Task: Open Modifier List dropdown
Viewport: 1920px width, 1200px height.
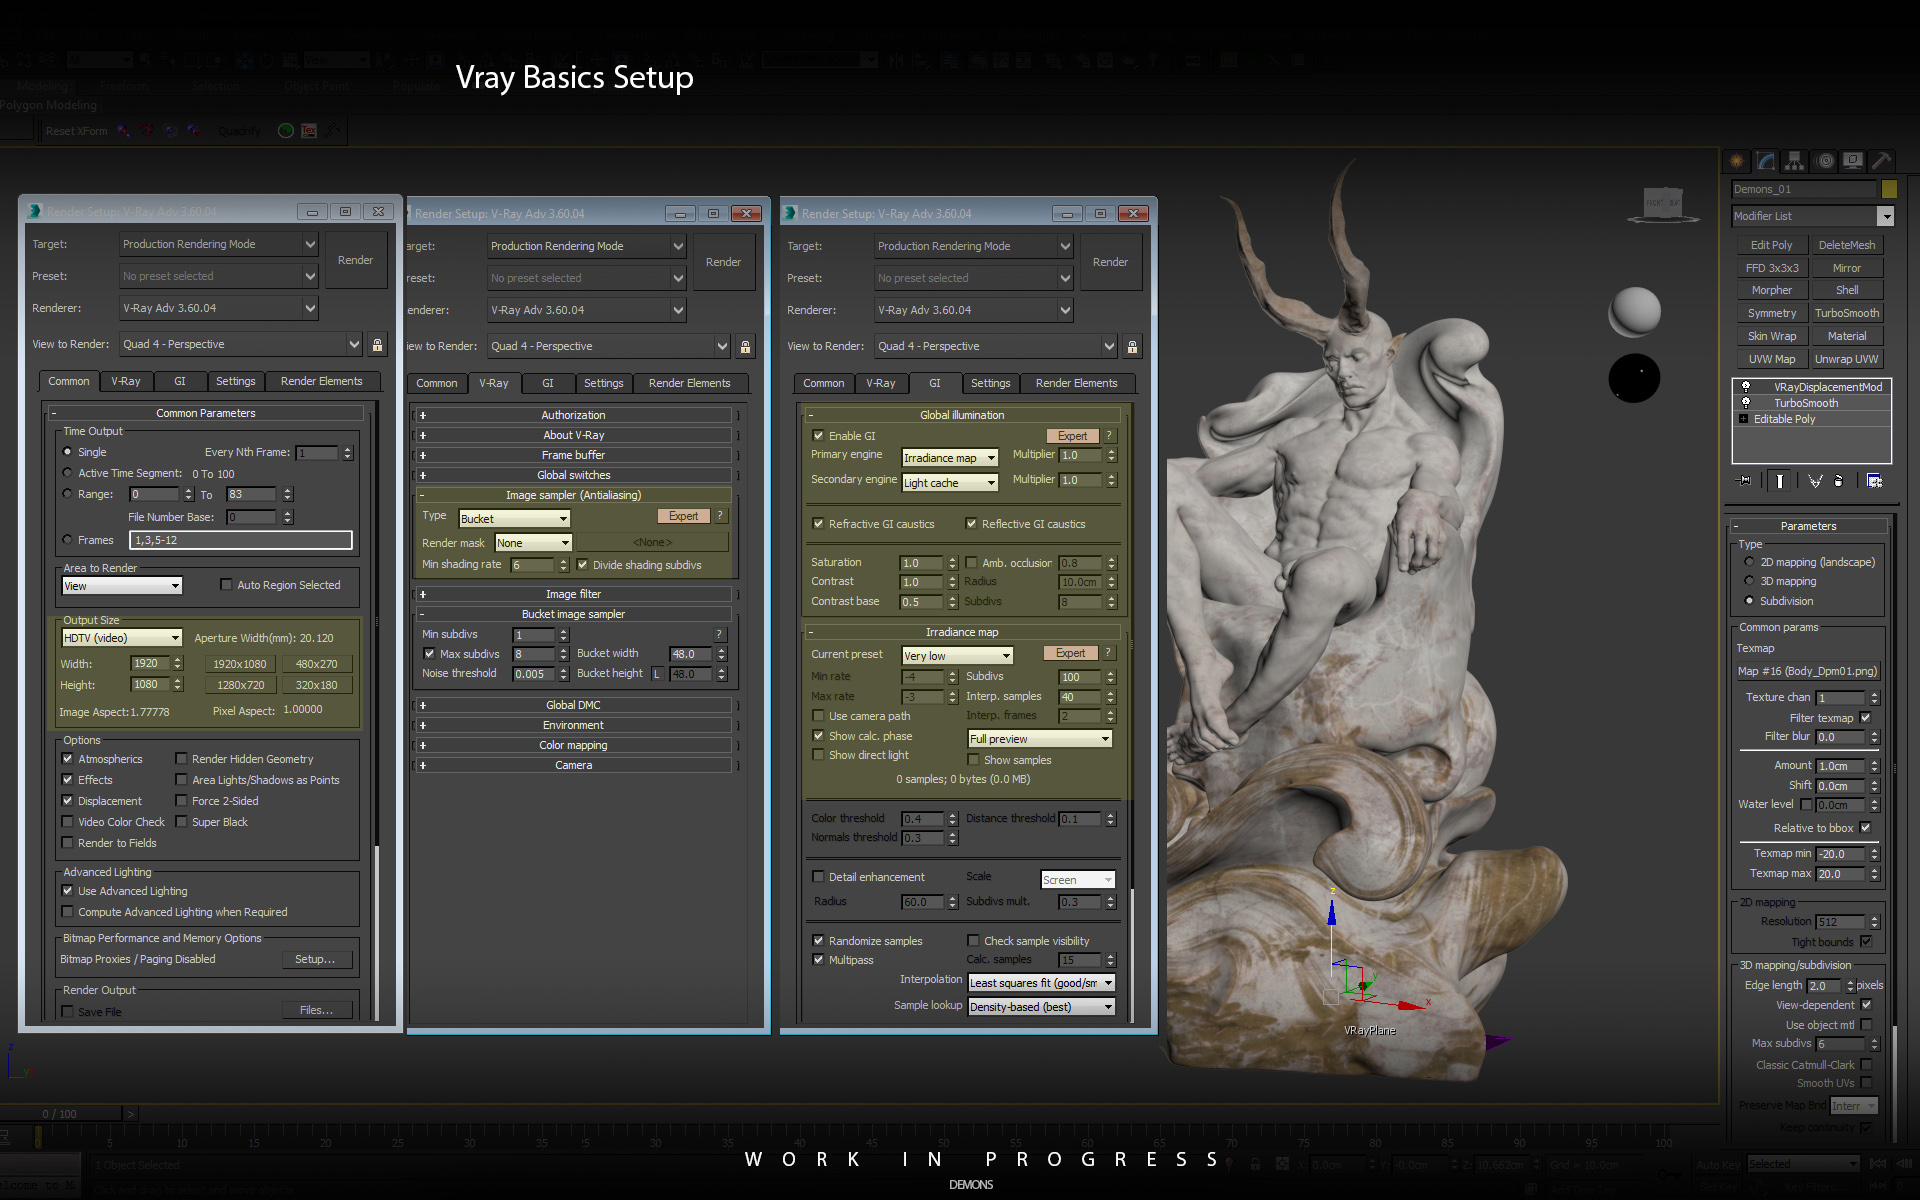Action: pos(1813,216)
